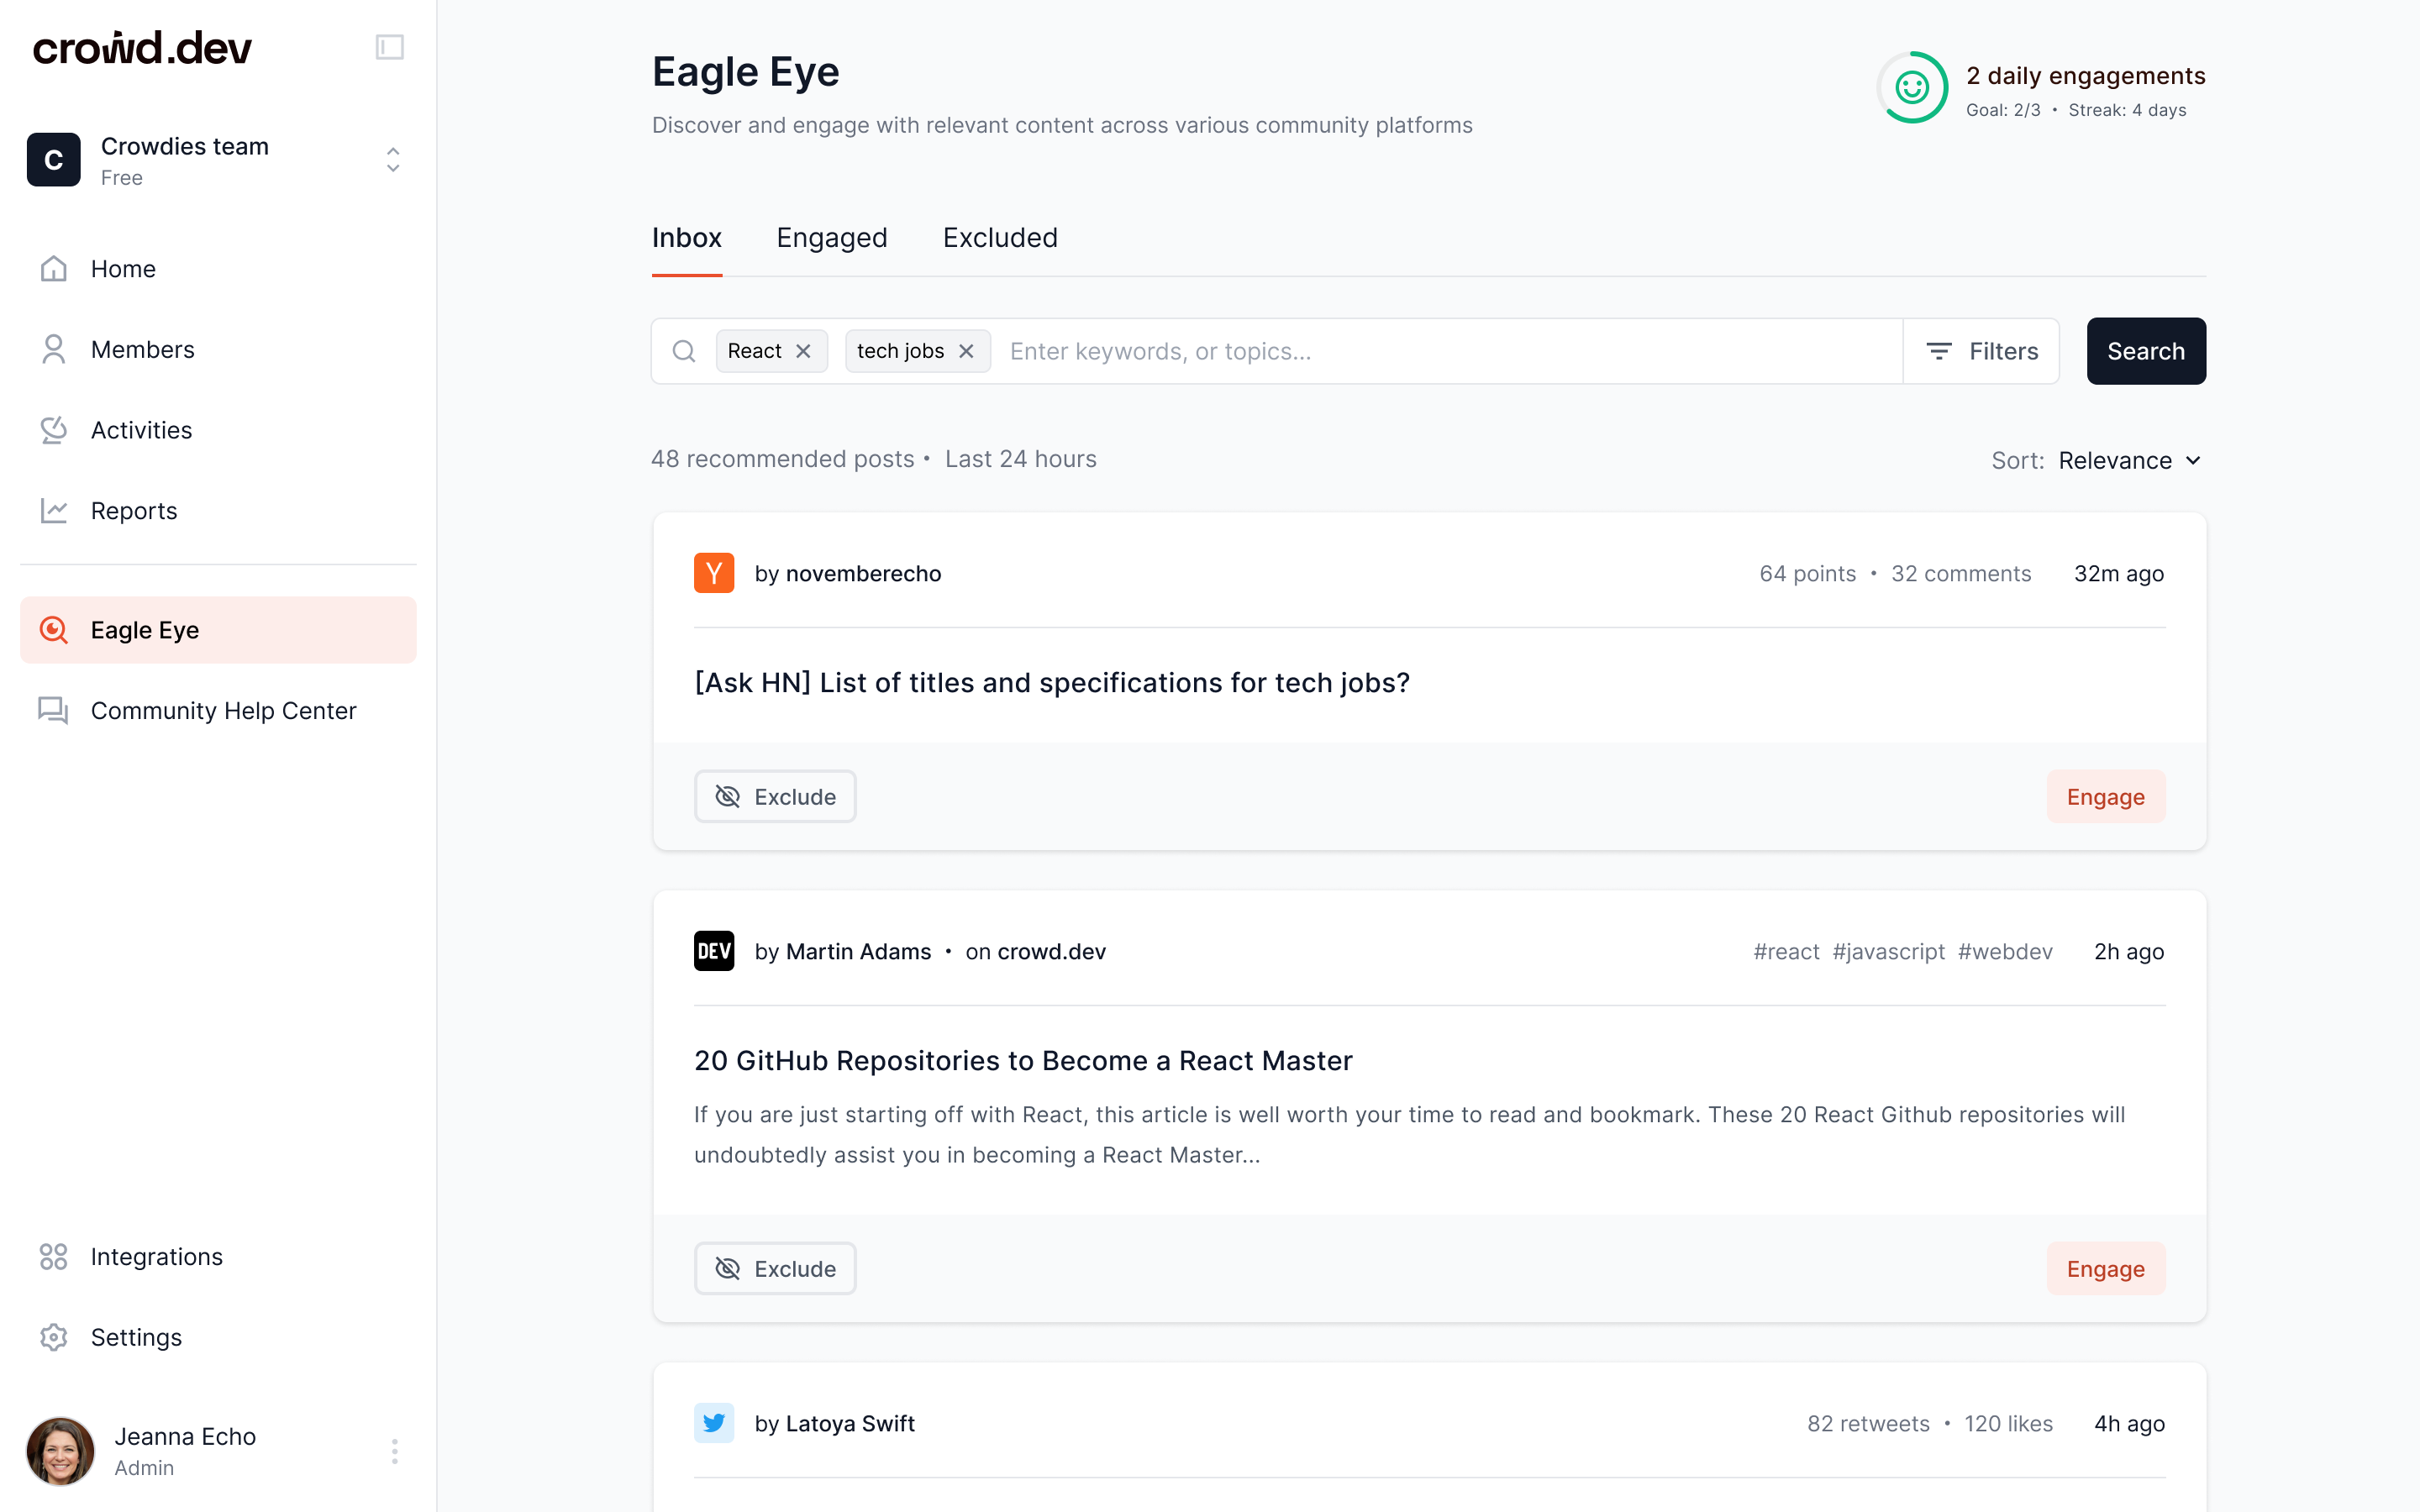Switch to the Excluded tab
Viewport: 2420px width, 1512px height.
click(999, 238)
